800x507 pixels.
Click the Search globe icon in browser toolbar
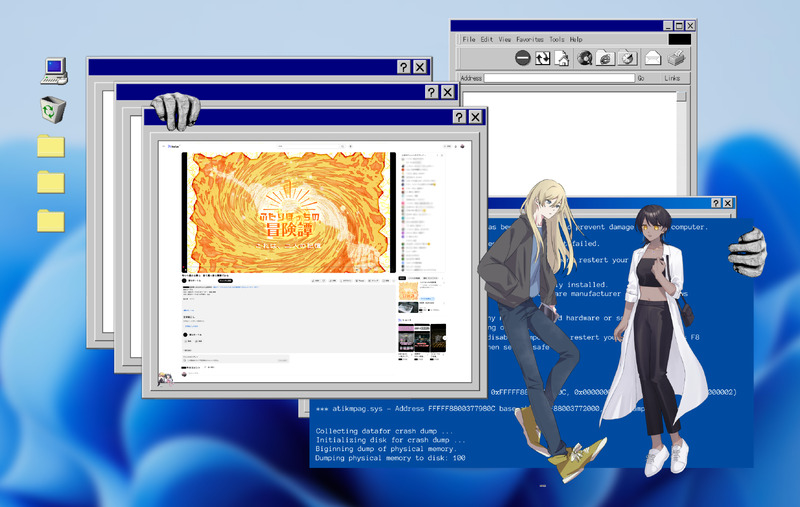585,58
